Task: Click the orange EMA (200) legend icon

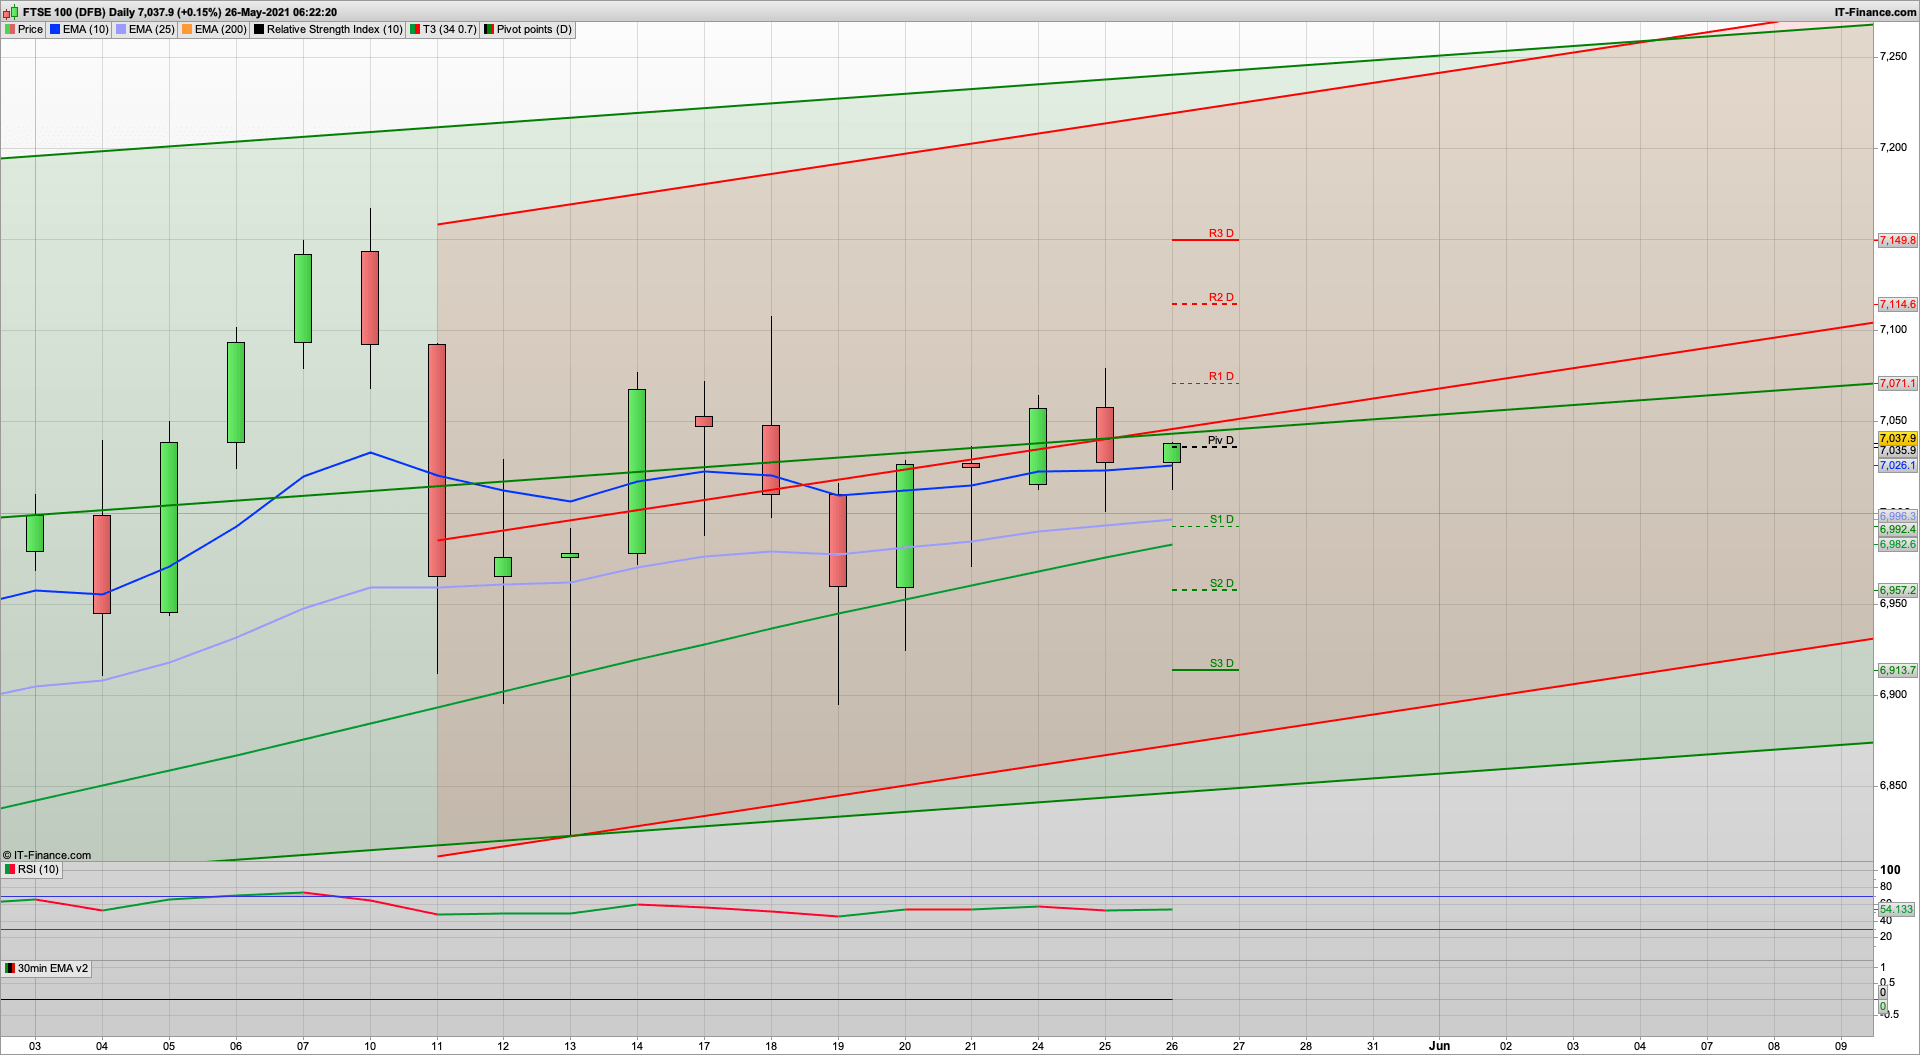Action: (186, 29)
